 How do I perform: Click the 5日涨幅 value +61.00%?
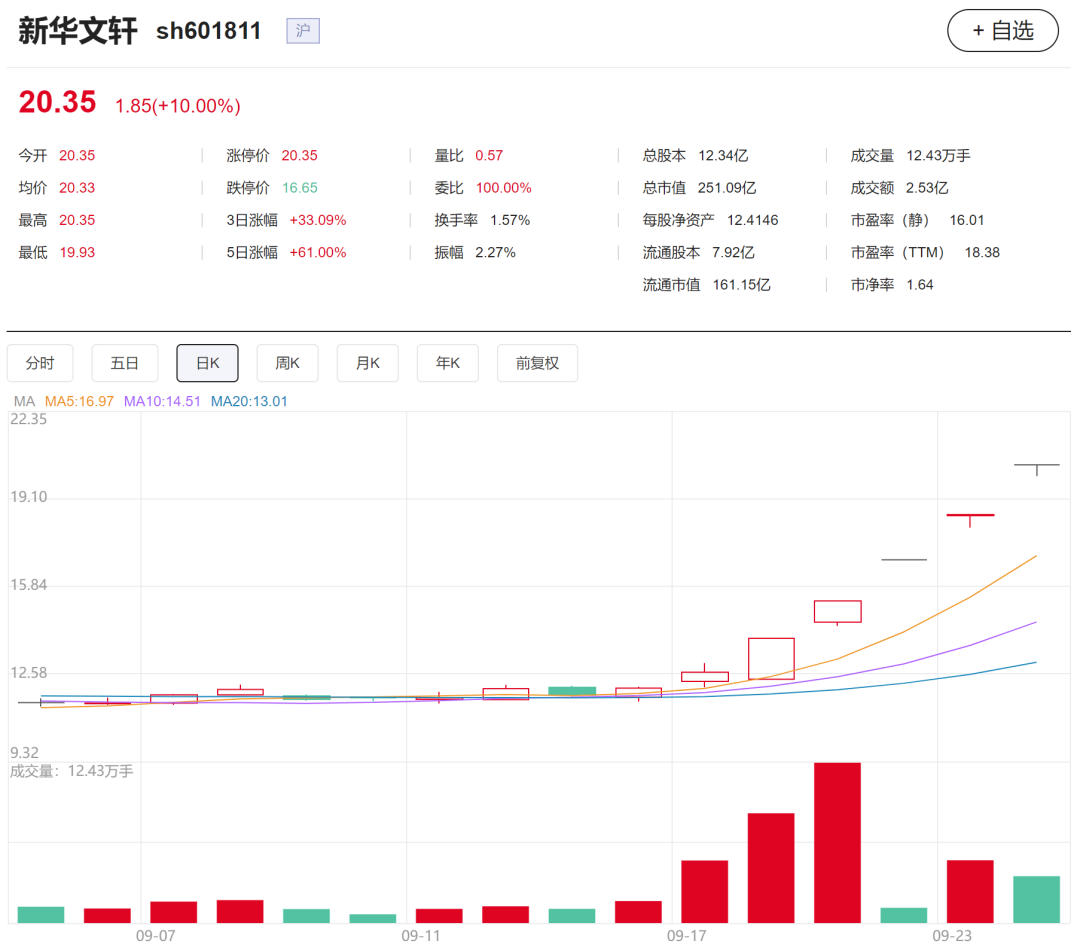318,253
